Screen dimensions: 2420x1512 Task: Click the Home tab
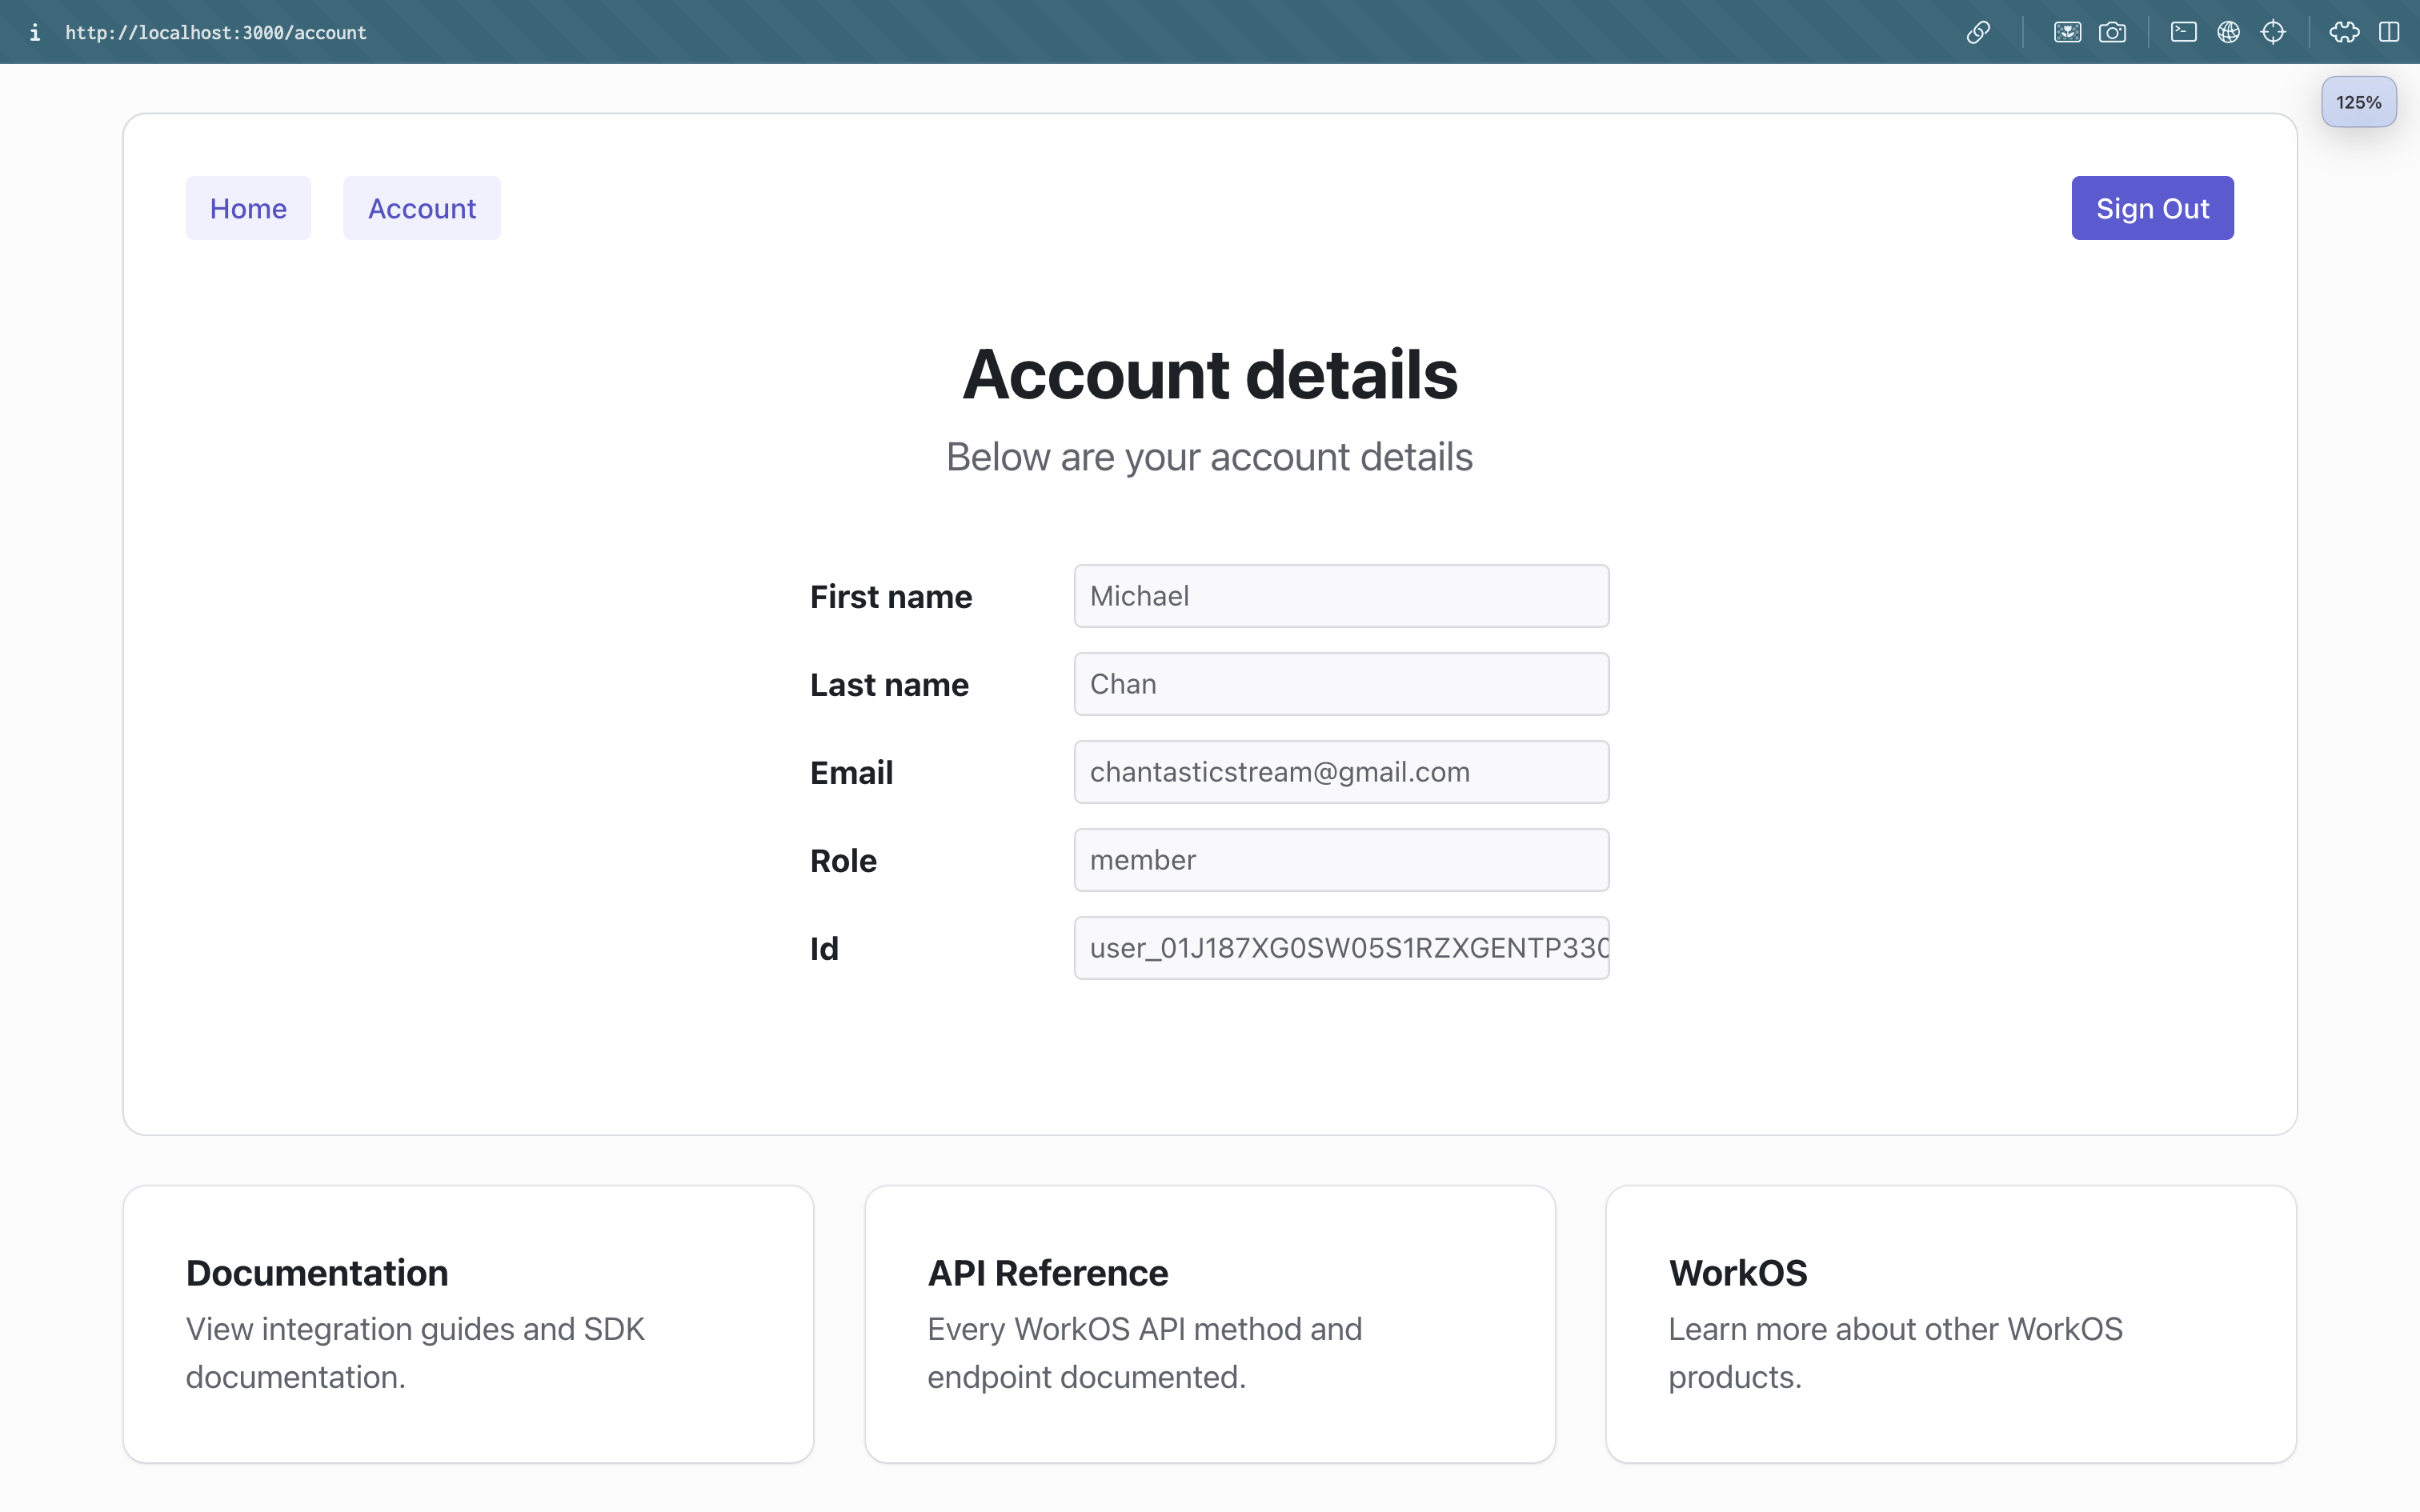(x=249, y=207)
